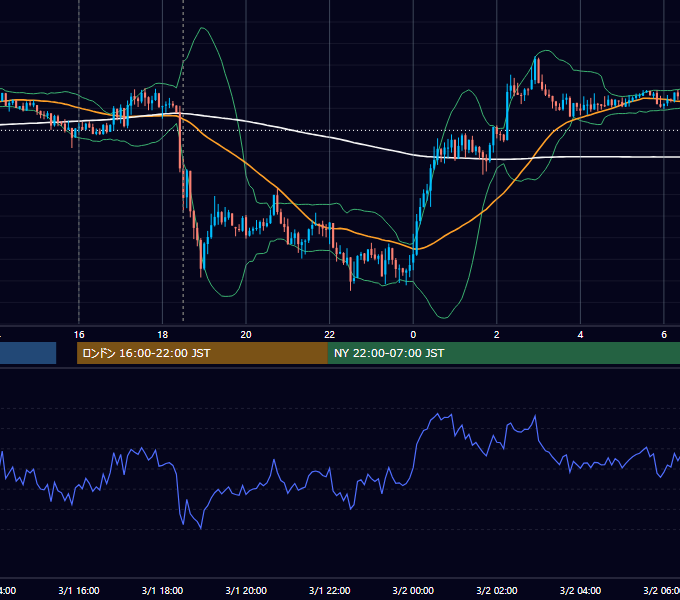The image size is (680, 600).
Task: Click the "4" hour label on upper time axis
Action: [x=580, y=335]
